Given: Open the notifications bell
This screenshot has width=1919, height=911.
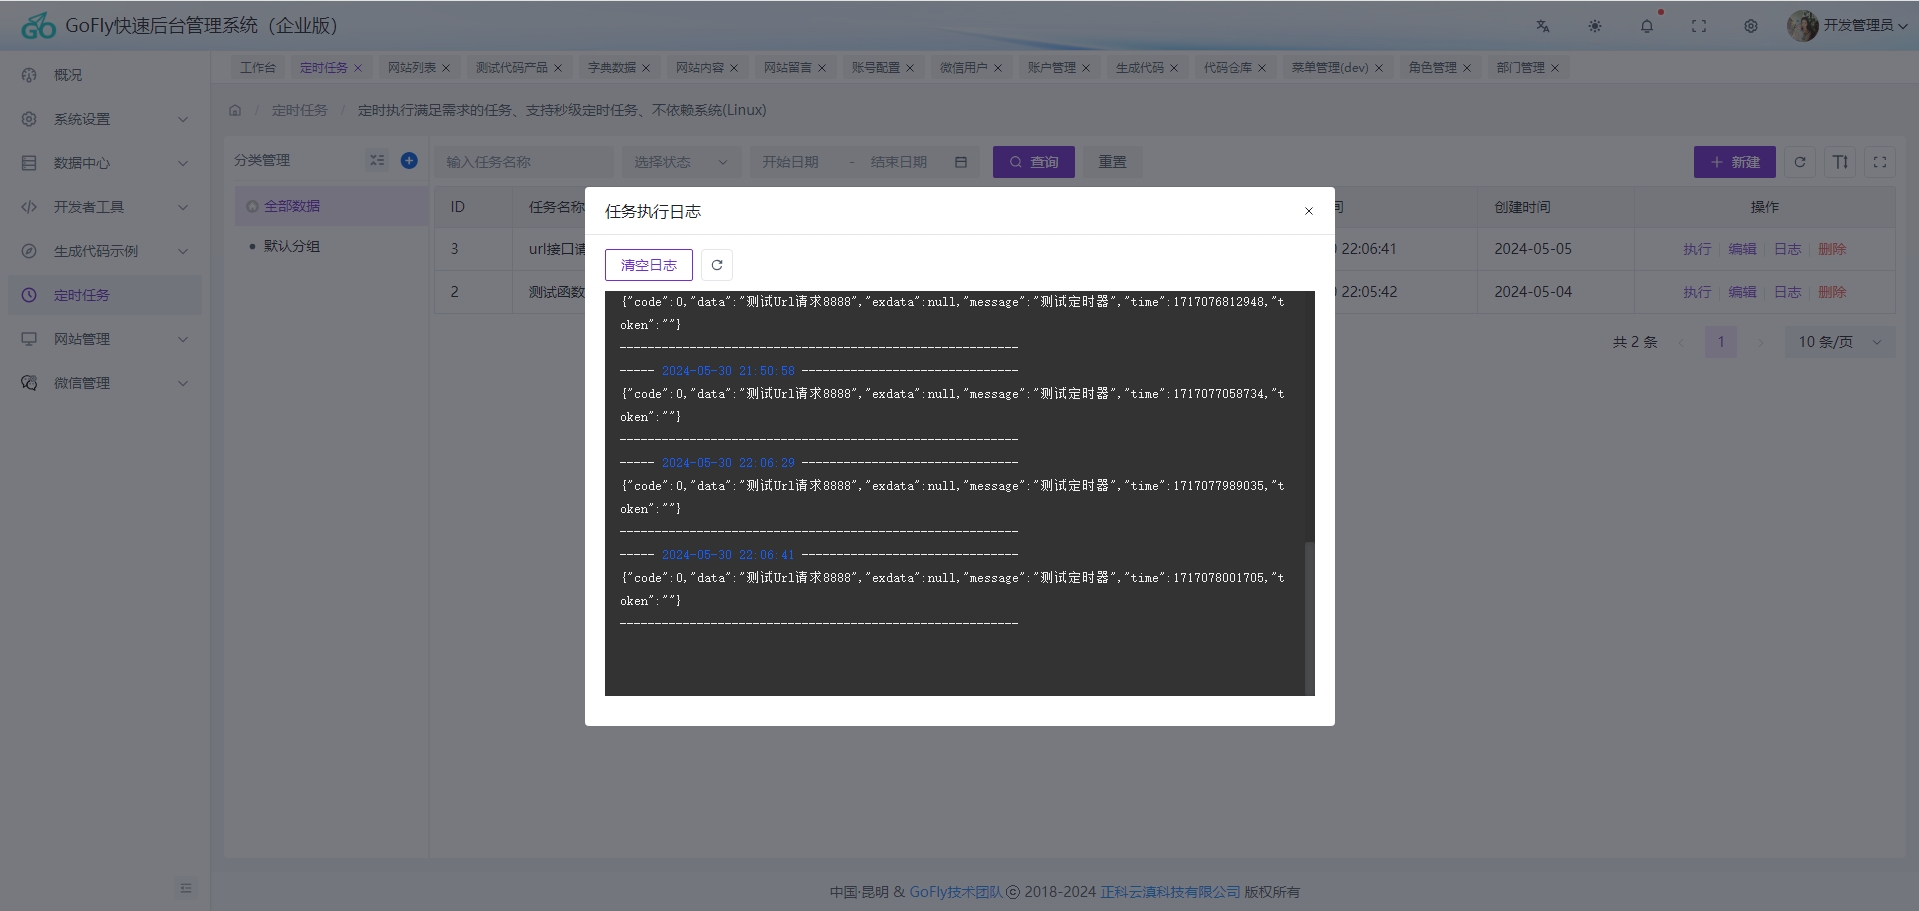Looking at the screenshot, I should click(x=1647, y=26).
